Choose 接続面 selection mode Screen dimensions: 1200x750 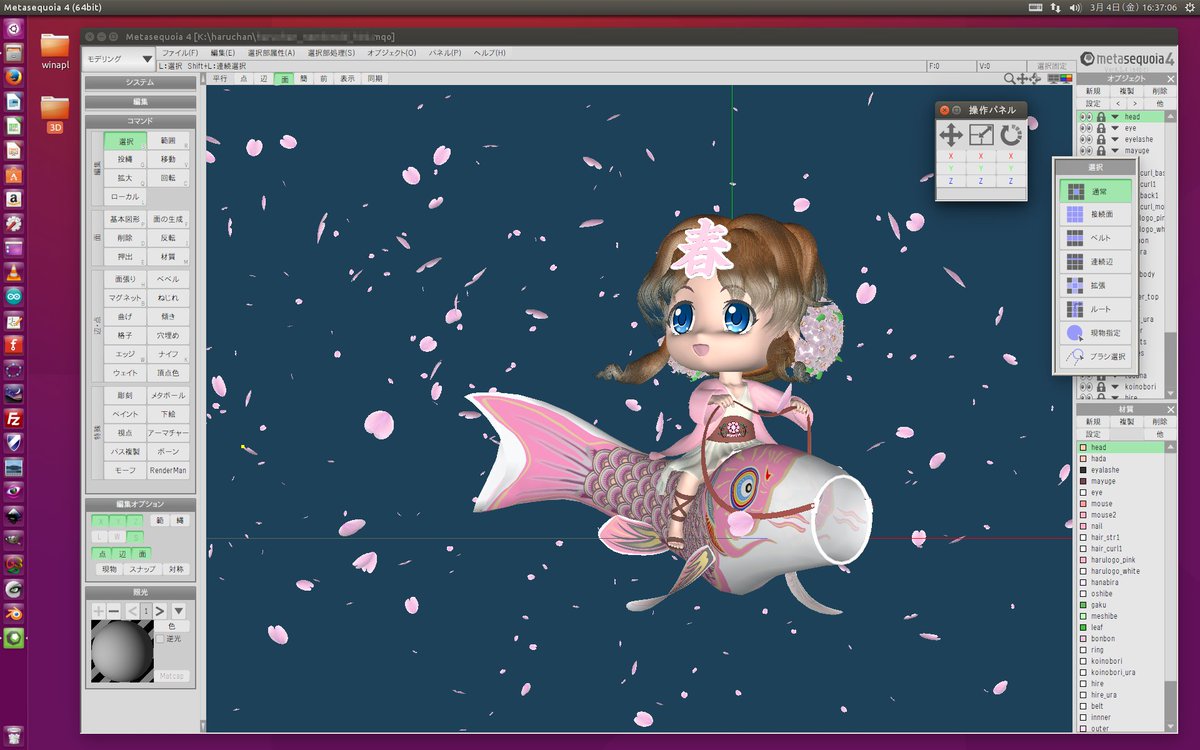click(1095, 214)
